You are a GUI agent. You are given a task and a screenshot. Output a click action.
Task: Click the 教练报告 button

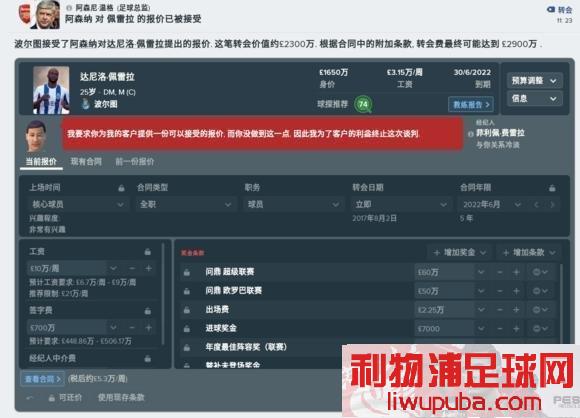tap(471, 105)
